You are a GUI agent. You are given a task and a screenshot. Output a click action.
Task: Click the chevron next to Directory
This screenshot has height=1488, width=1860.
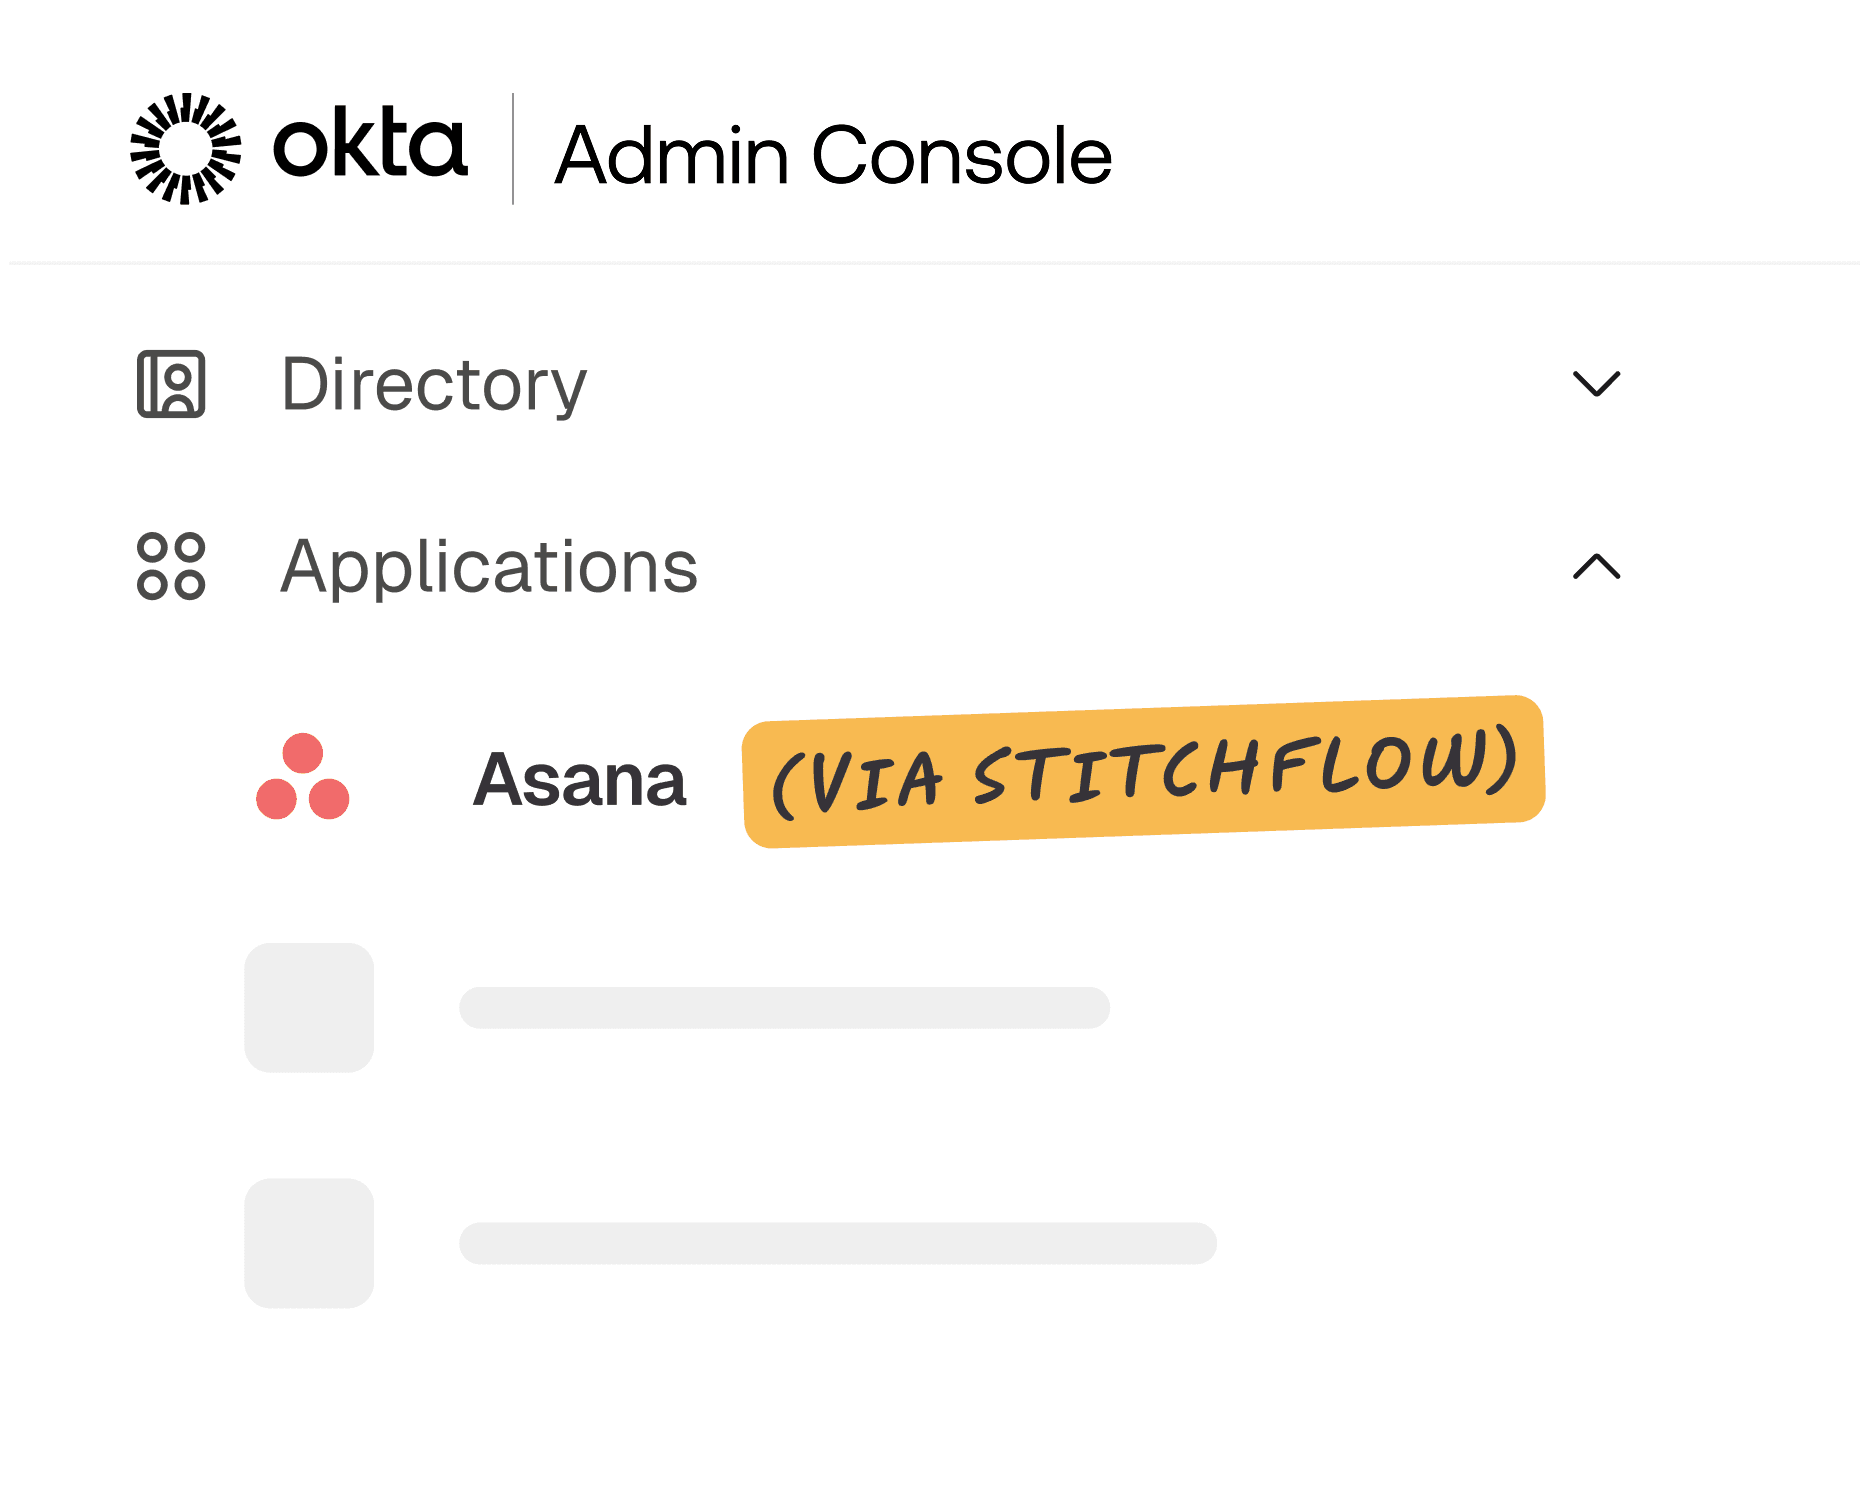pos(1597,385)
